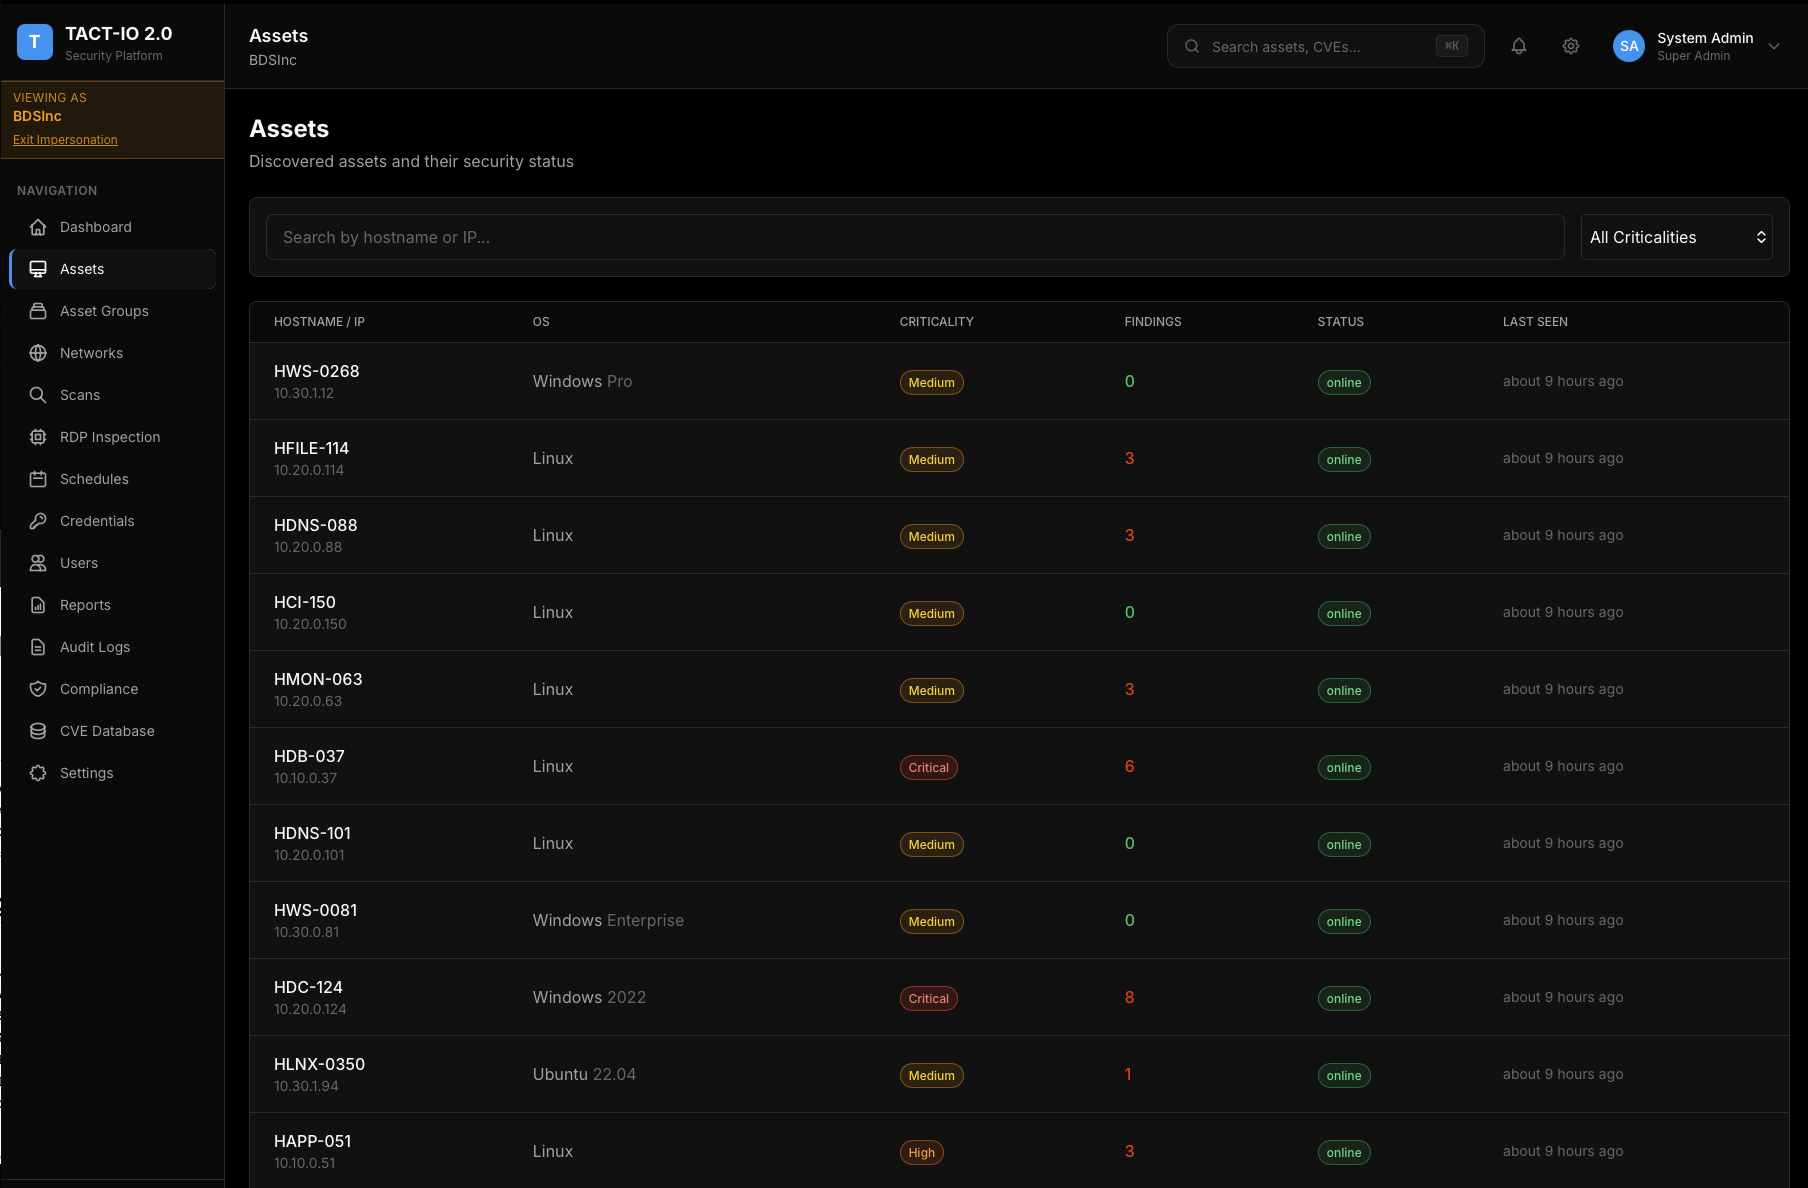Click the Schedules calendar icon

[x=38, y=479]
